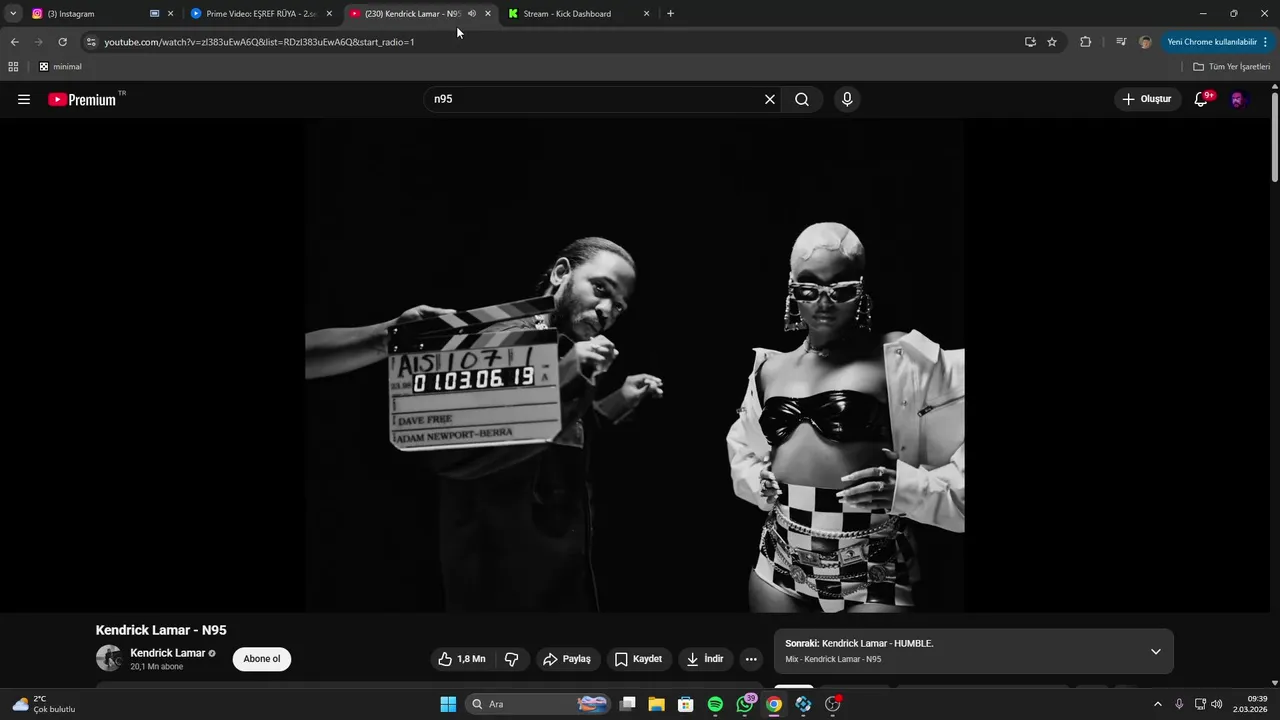Open the Chrome profile avatar
The width and height of the screenshot is (1280, 720).
pos(1145,42)
